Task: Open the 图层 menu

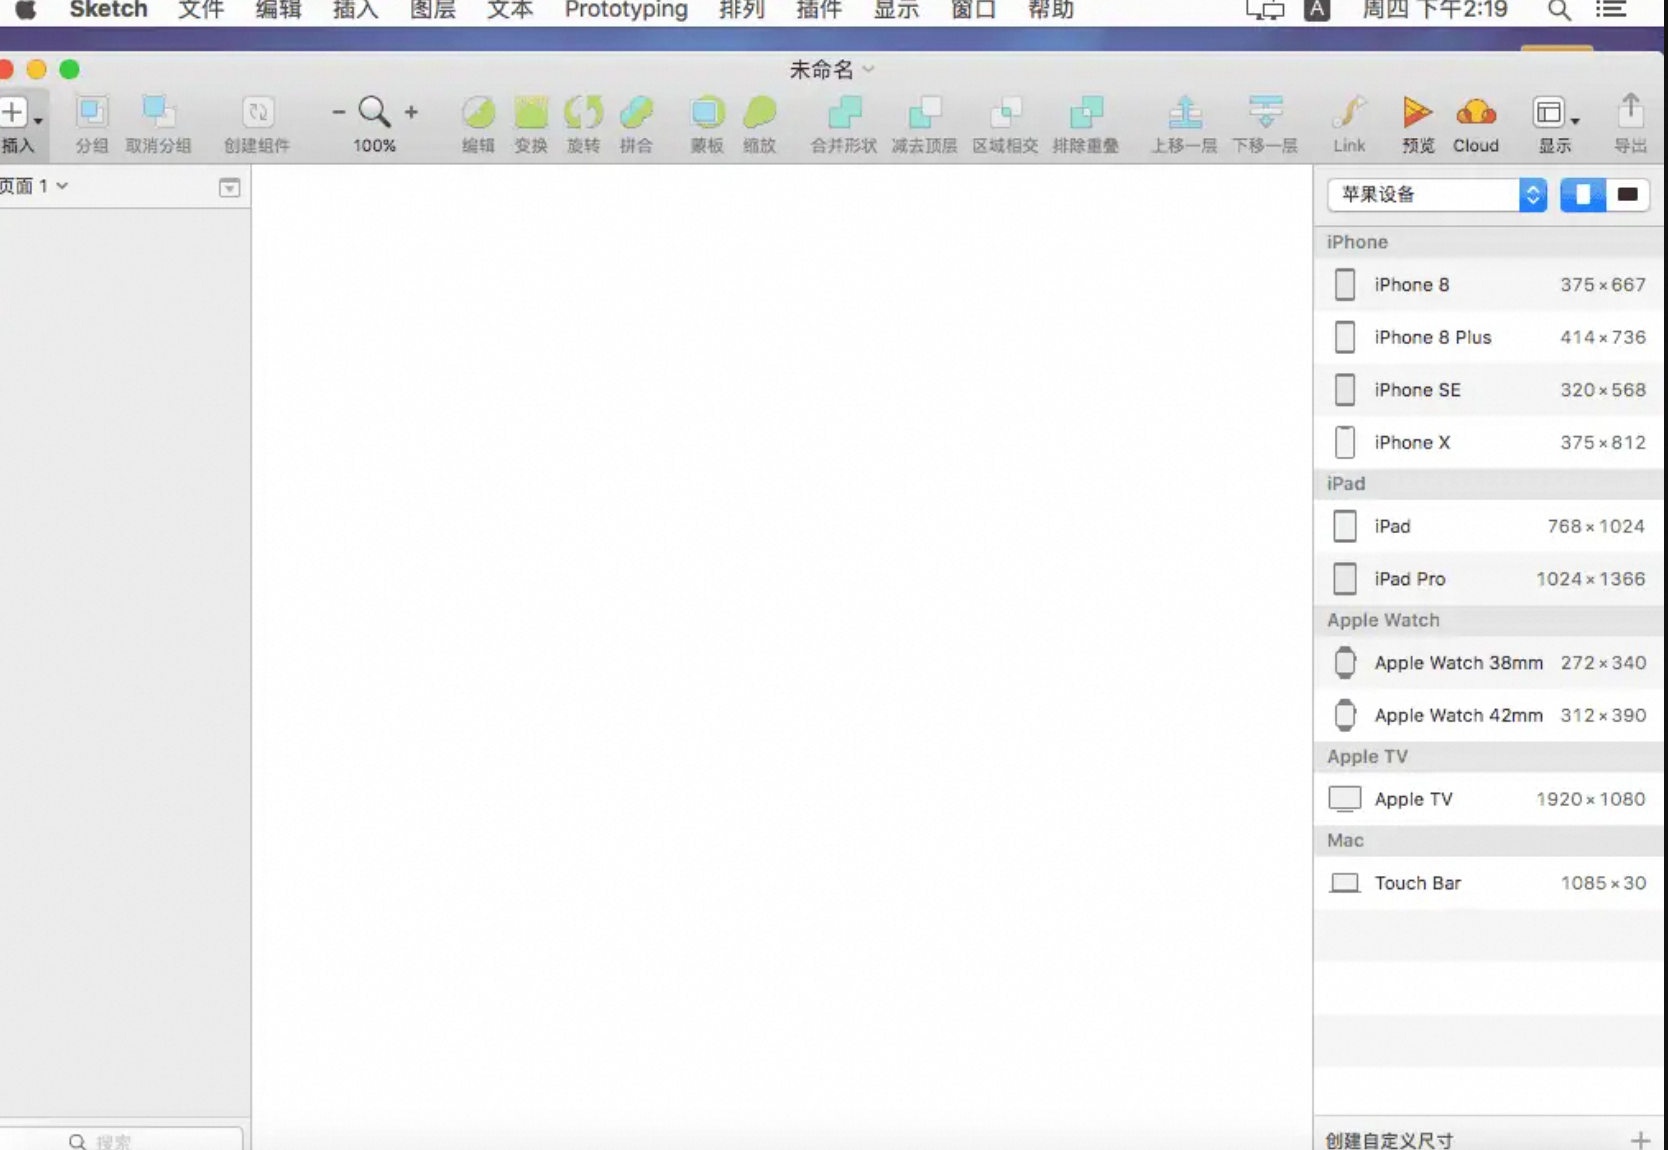Action: (x=433, y=10)
